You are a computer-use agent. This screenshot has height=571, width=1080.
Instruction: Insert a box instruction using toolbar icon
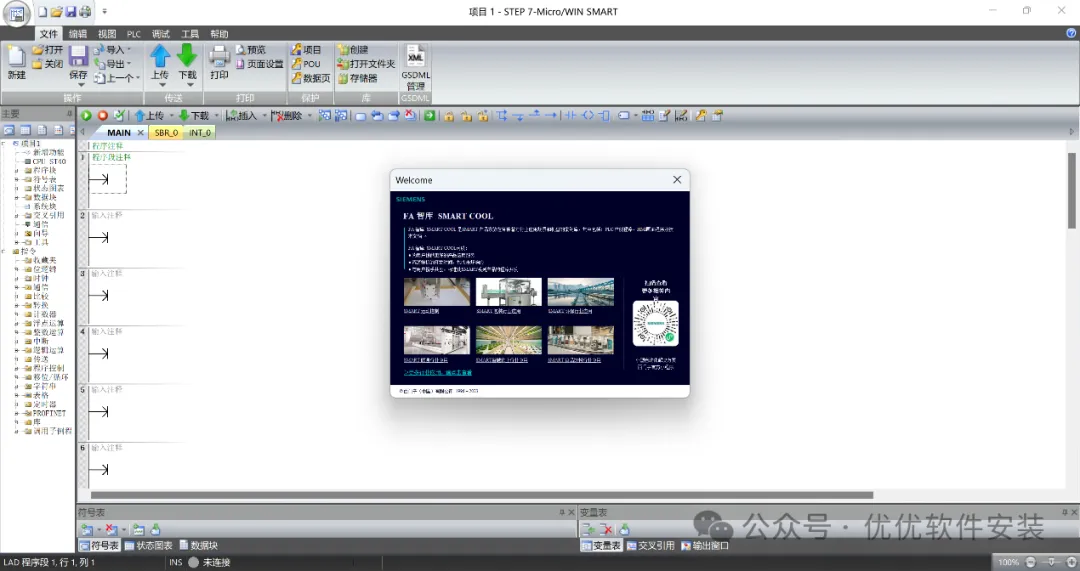pyautogui.click(x=604, y=116)
